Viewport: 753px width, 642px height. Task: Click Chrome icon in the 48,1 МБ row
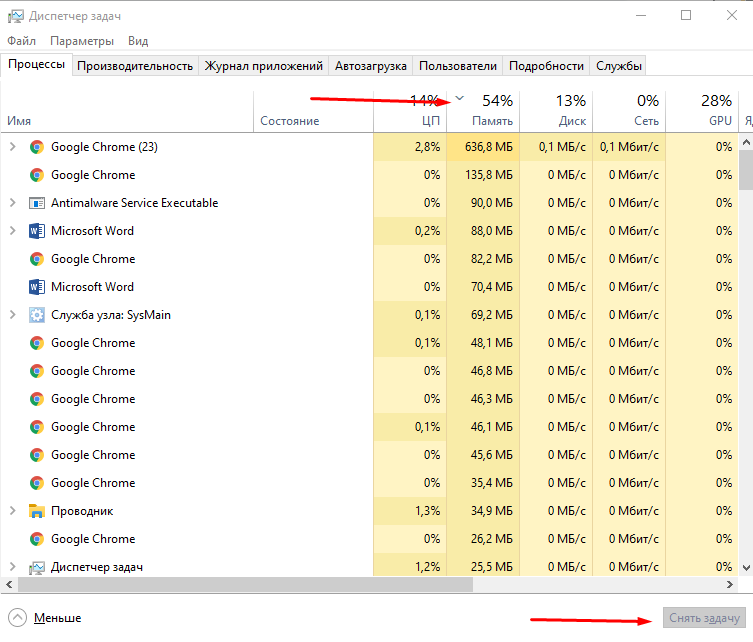[37, 343]
